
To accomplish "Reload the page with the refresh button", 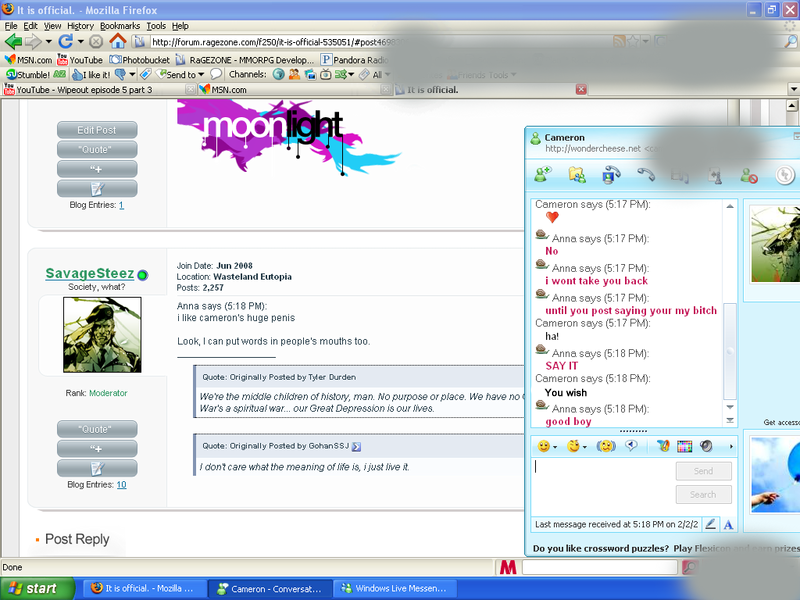I will (65, 41).
